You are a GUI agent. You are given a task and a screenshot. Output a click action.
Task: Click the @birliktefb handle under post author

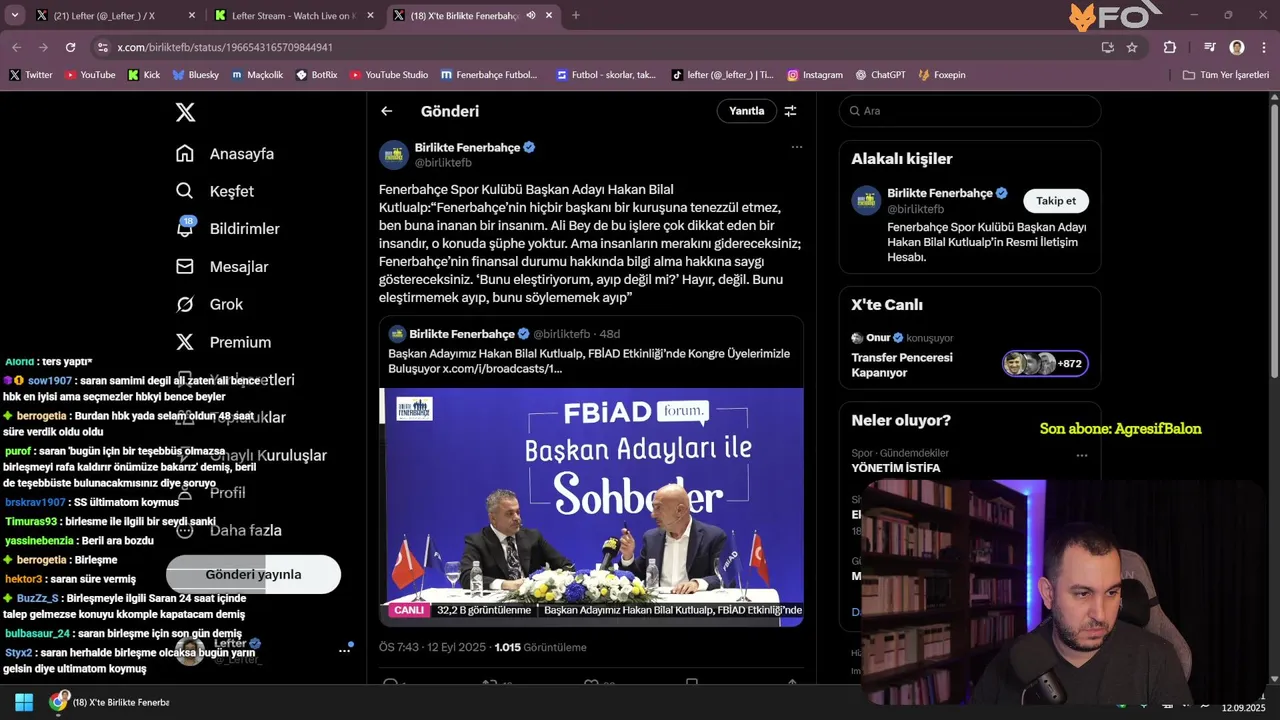coord(443,162)
